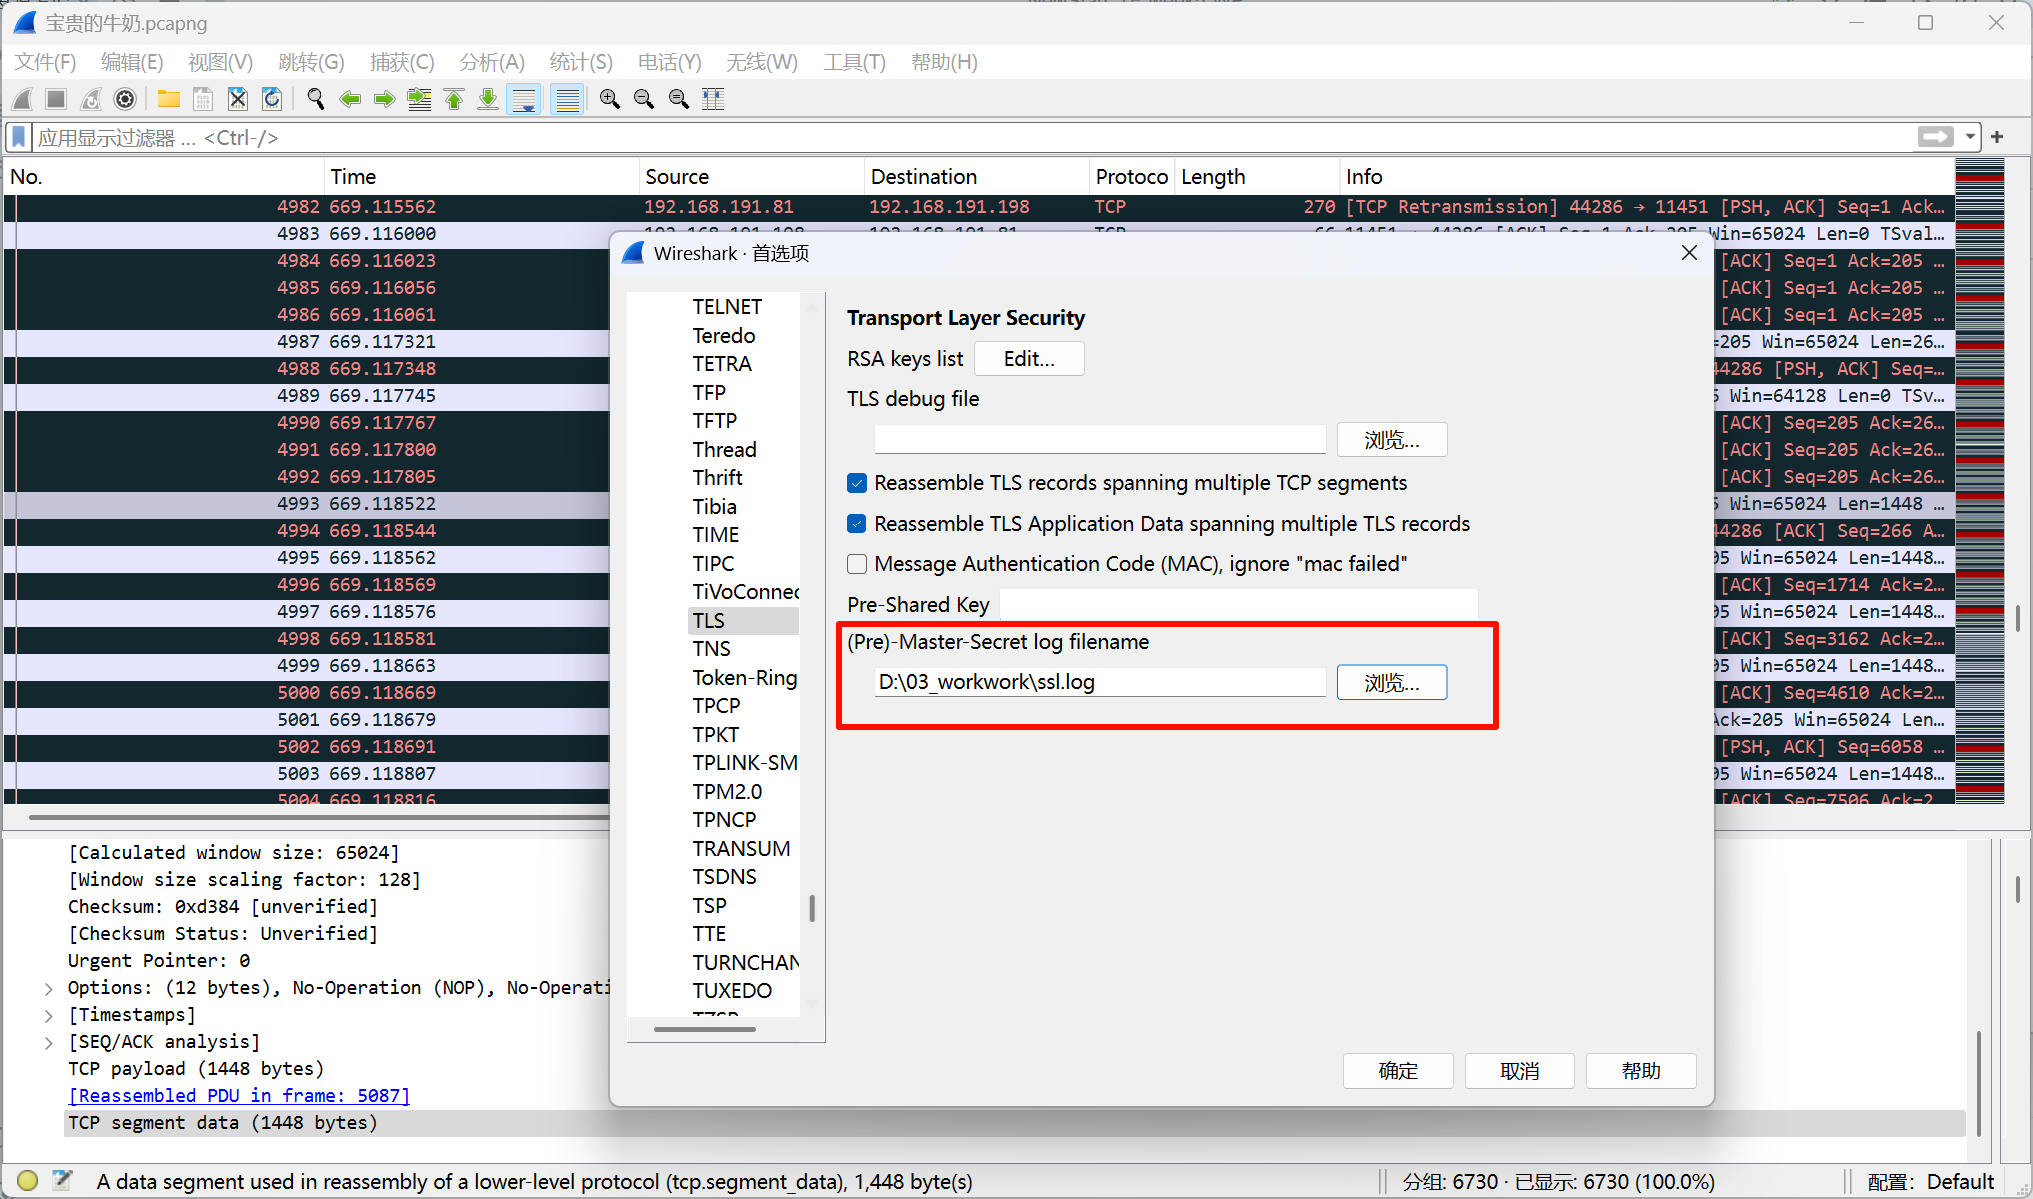Click the Master-Secret log filename field
2033x1199 pixels.
tap(1099, 683)
